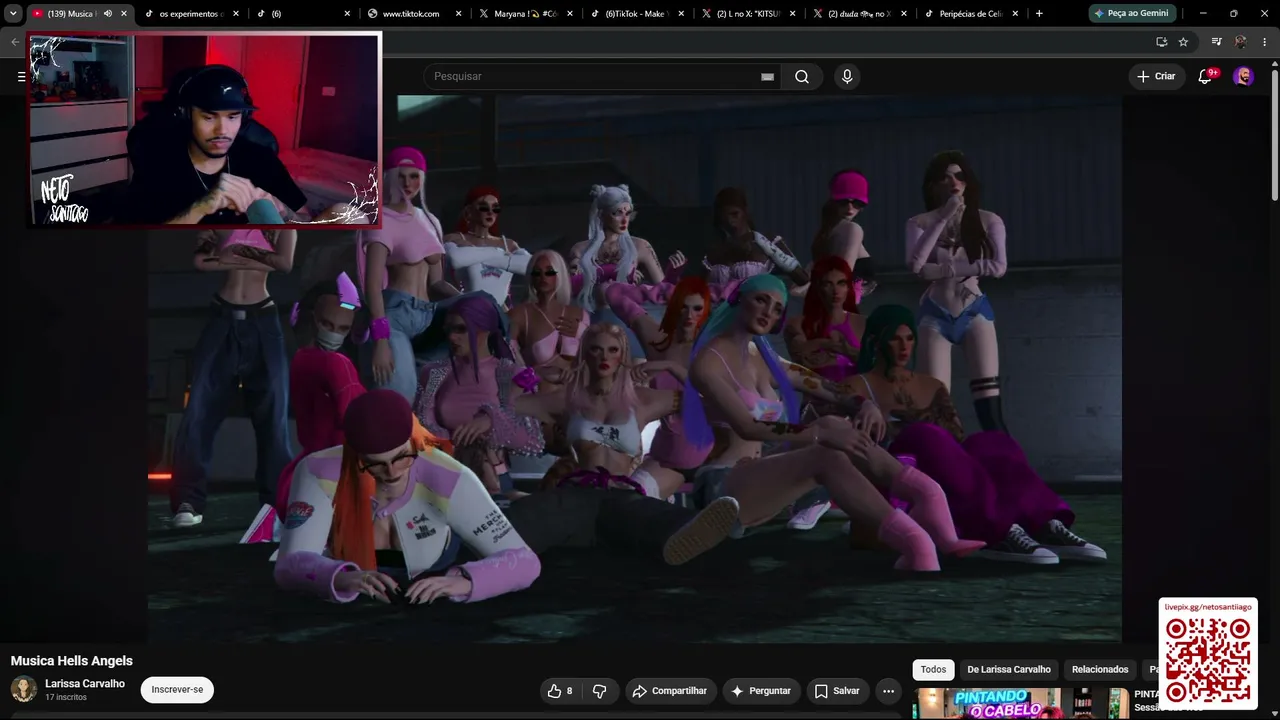The height and width of the screenshot is (720, 1280).
Task: Click the "Criar" create button
Action: click(x=1156, y=77)
